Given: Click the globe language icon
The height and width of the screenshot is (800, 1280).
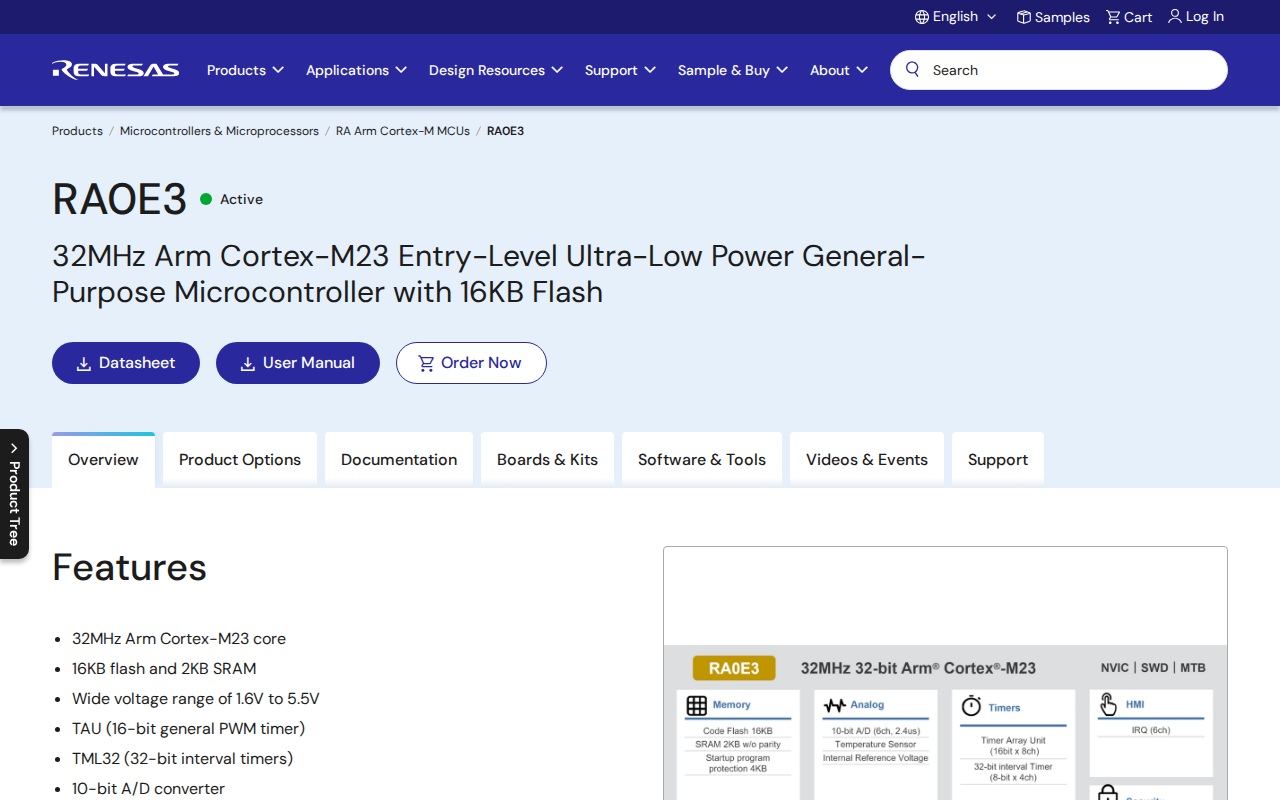Looking at the screenshot, I should coord(922,17).
